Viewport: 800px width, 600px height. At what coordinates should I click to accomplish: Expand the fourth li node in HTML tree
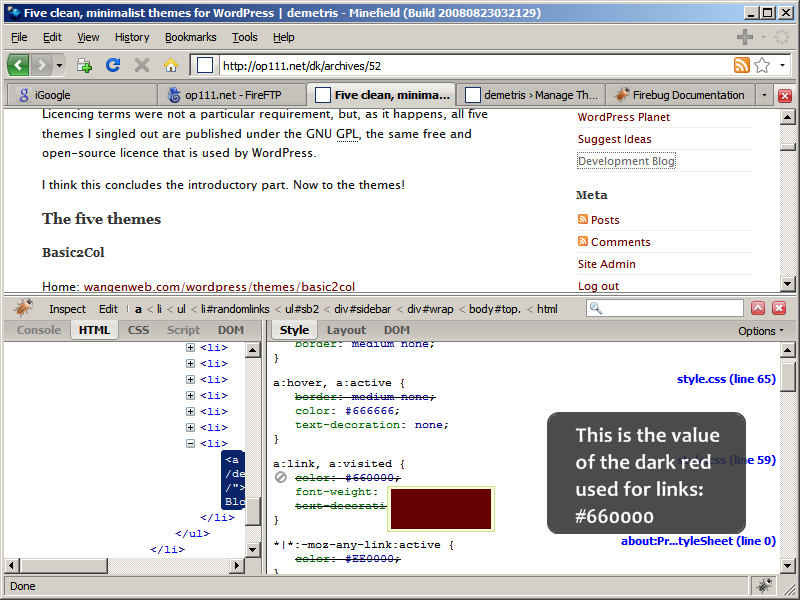click(x=190, y=395)
